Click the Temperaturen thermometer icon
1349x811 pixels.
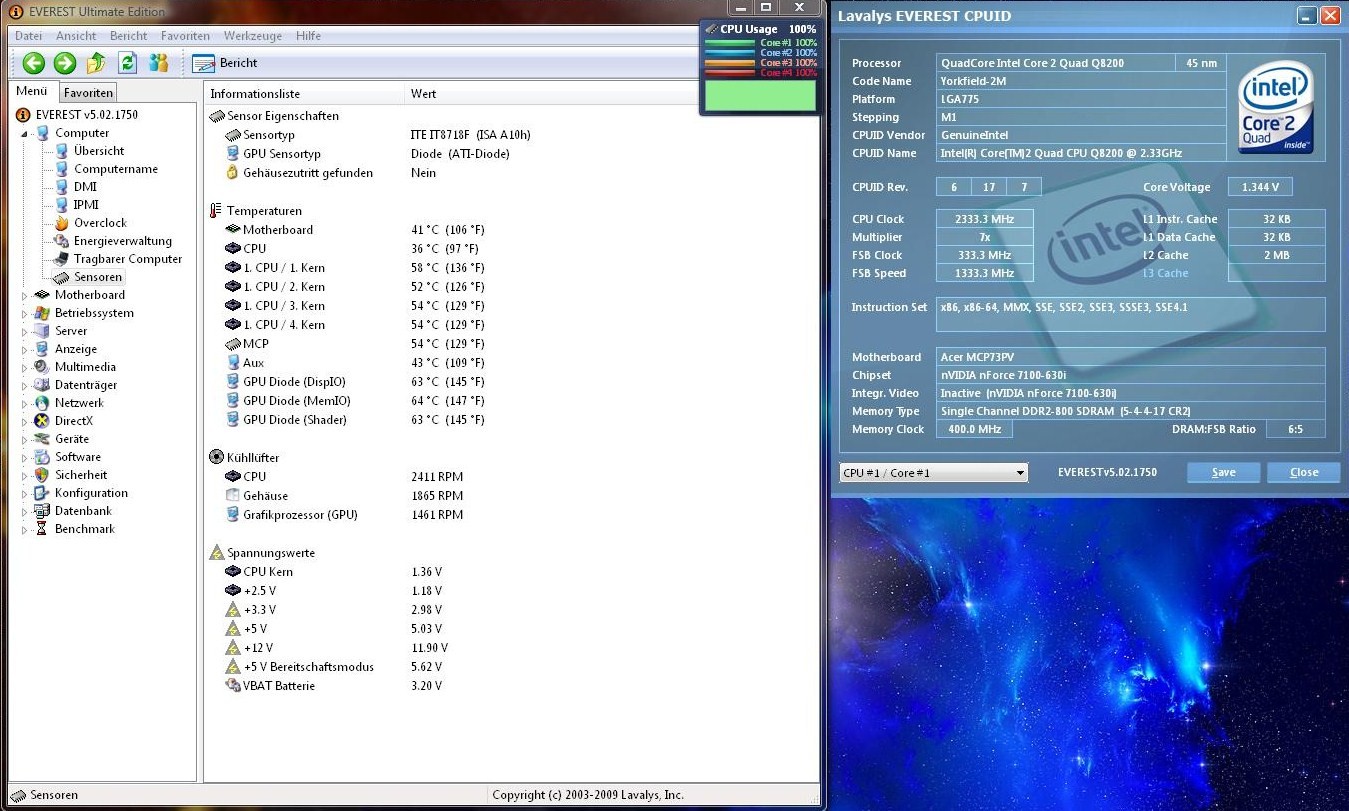pyautogui.click(x=216, y=211)
